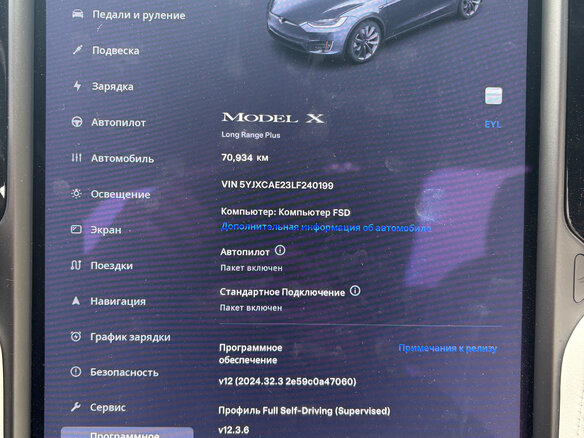Screen dimensions: 584x438
Task: Tap the display icon beside Экран
Action: (76, 229)
